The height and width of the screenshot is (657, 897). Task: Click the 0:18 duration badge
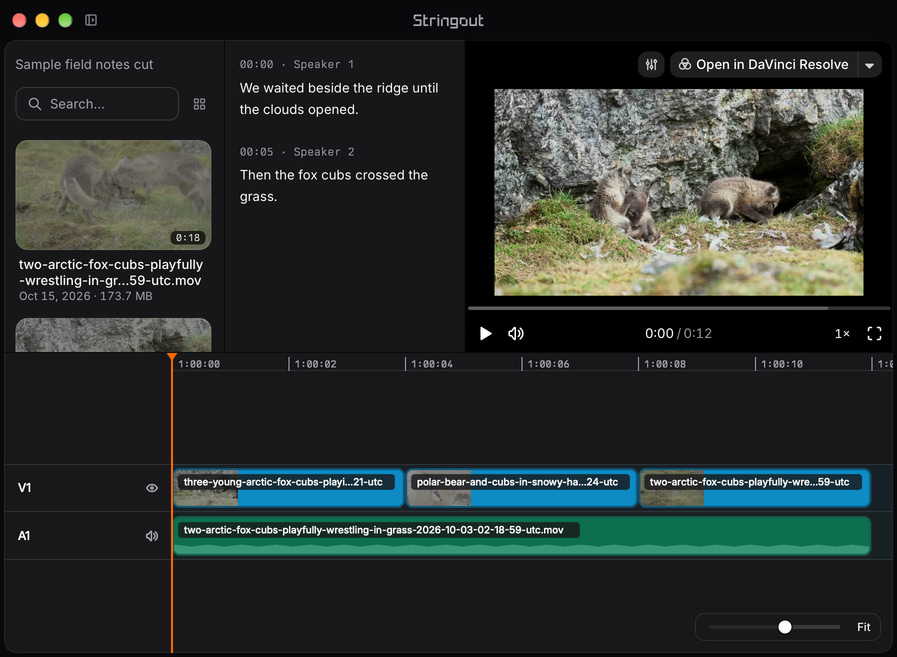(188, 238)
